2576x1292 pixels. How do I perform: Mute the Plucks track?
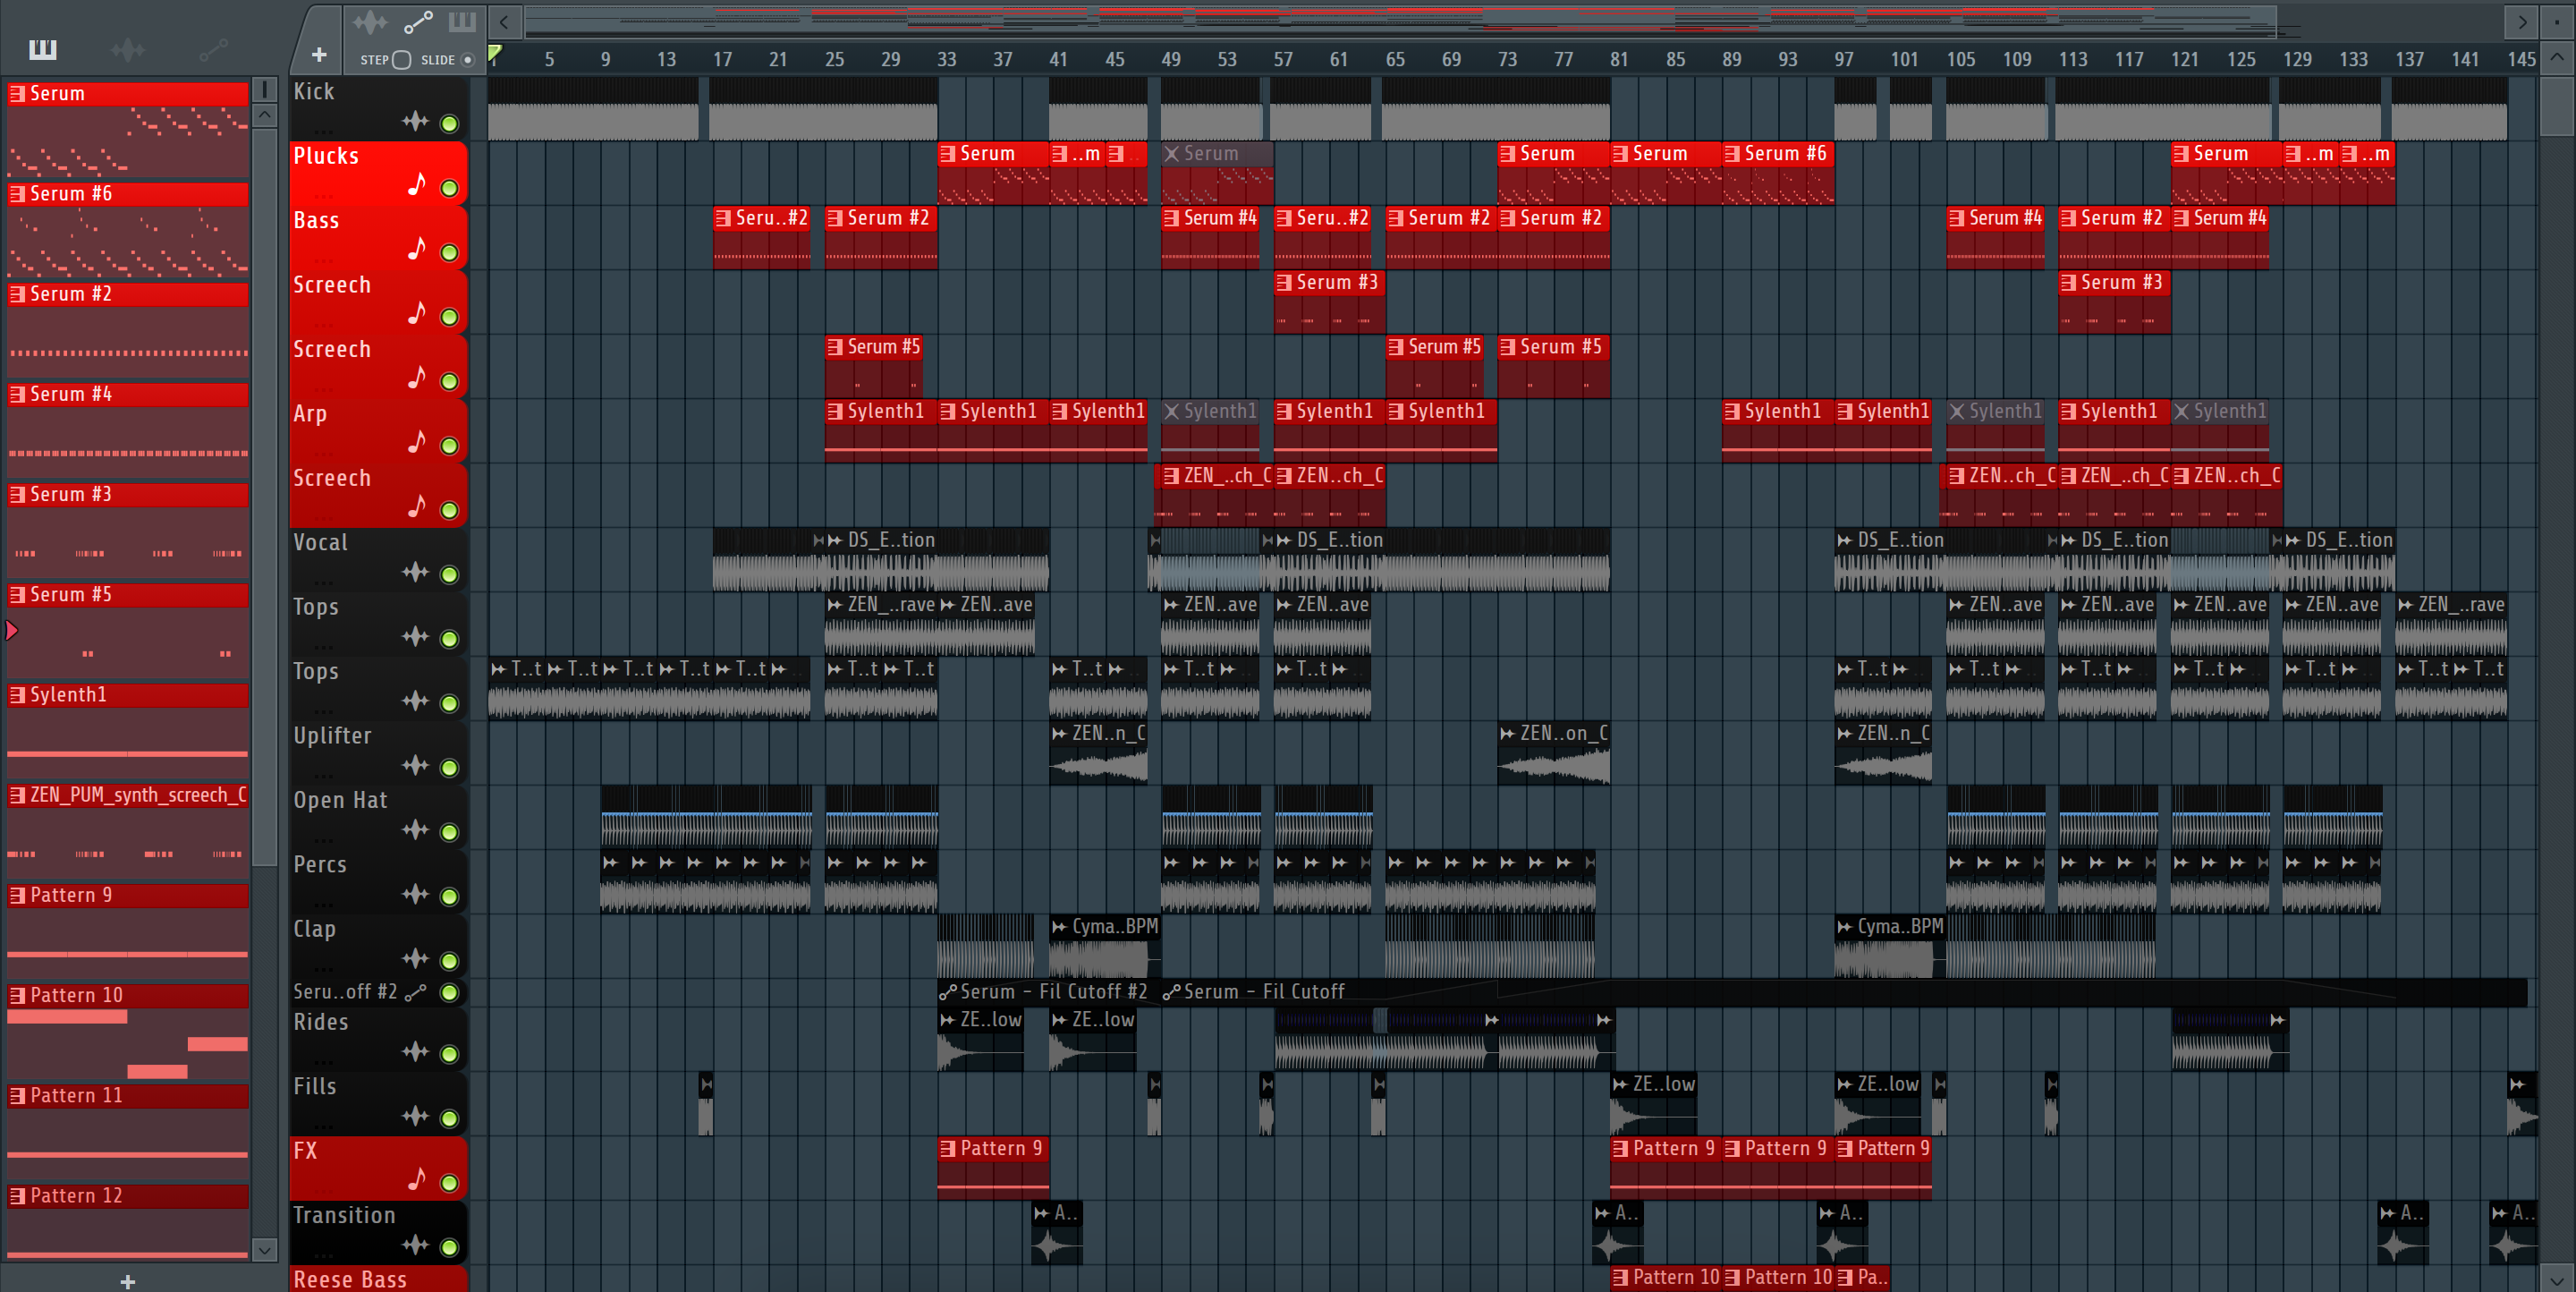(449, 188)
